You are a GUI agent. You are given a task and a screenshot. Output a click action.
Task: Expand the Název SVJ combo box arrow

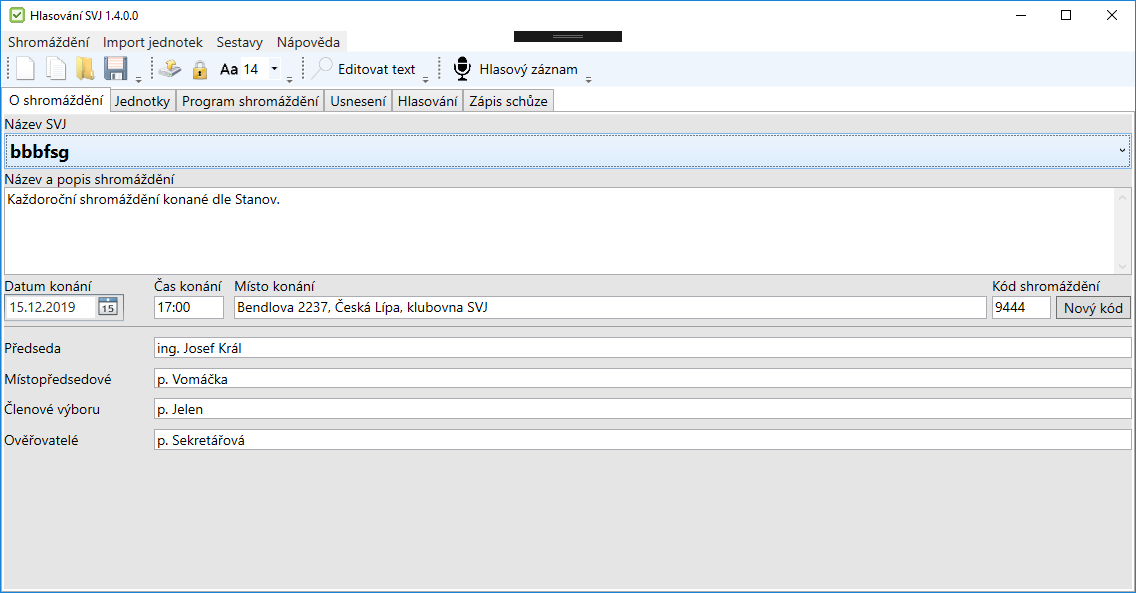click(x=1122, y=151)
